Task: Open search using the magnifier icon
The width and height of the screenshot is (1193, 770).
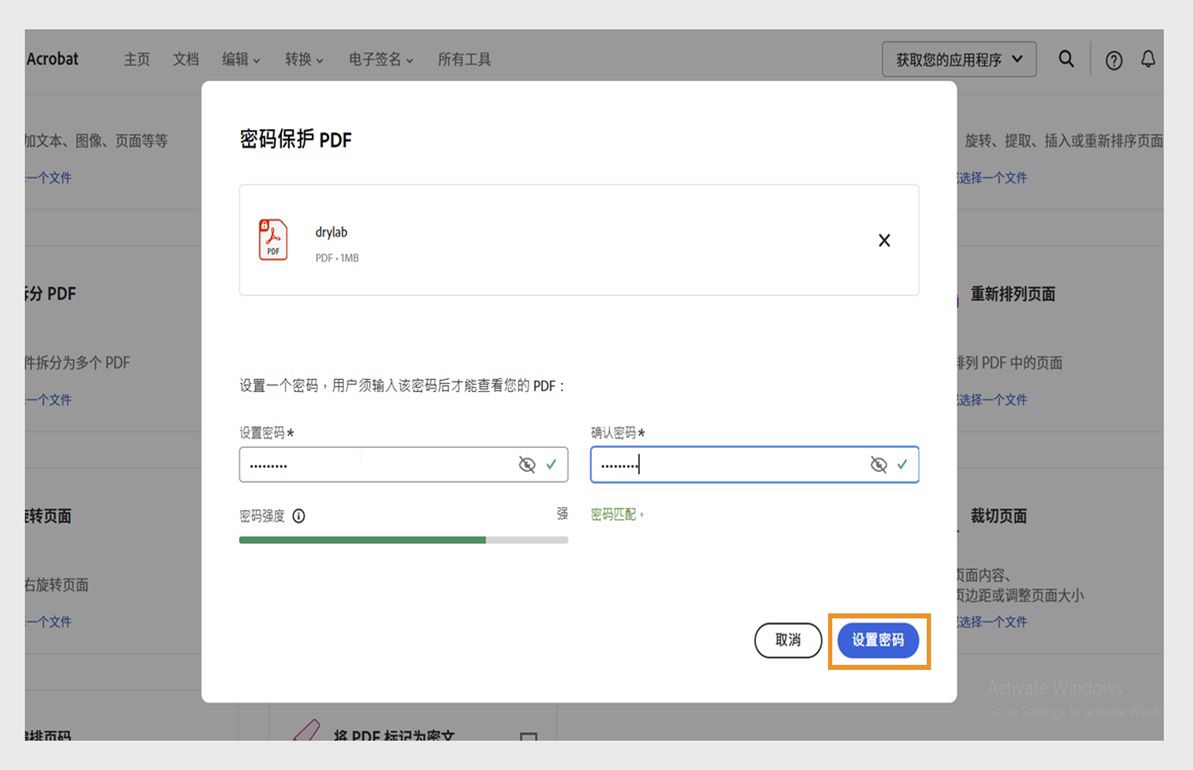Action: (x=1066, y=59)
